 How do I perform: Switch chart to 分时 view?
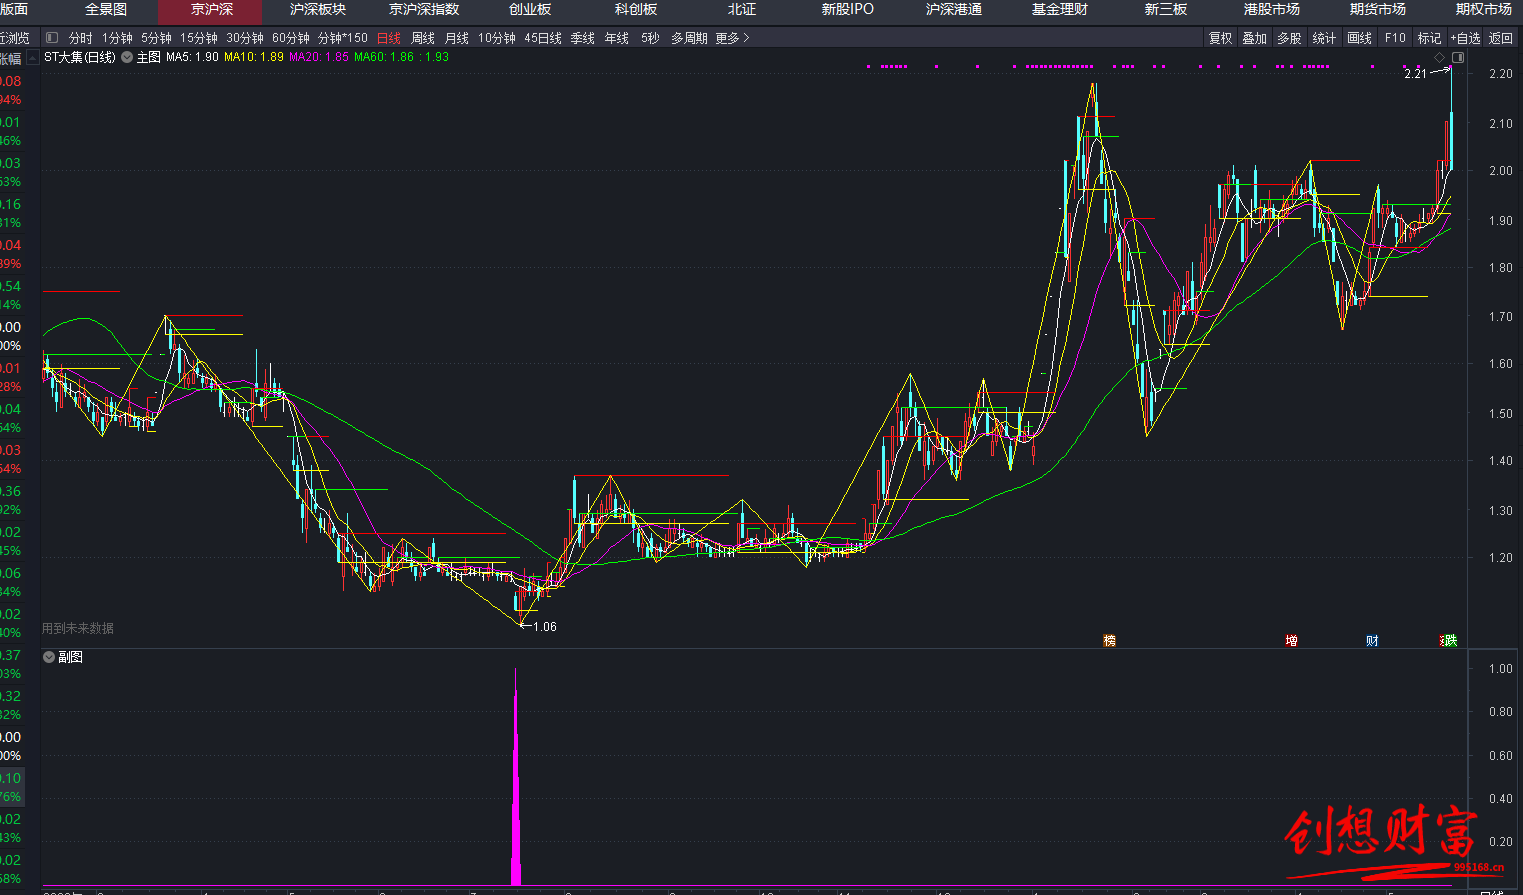pos(81,38)
